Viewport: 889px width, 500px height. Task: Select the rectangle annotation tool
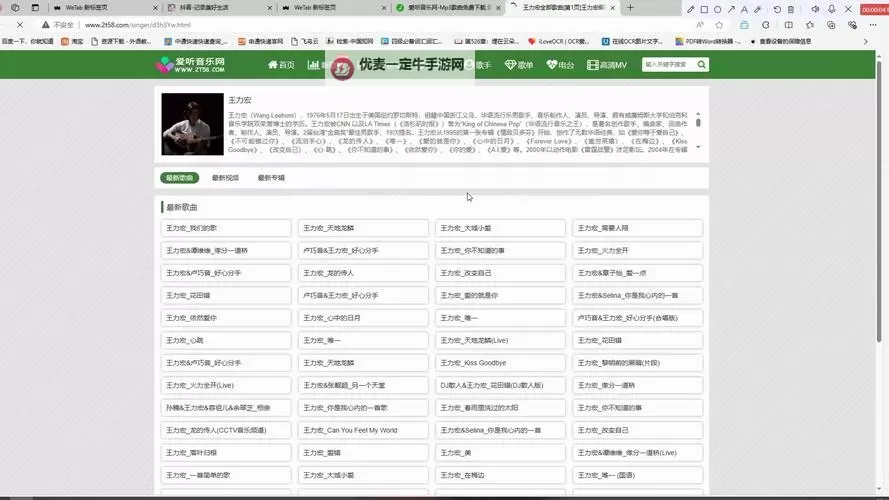pos(704,9)
